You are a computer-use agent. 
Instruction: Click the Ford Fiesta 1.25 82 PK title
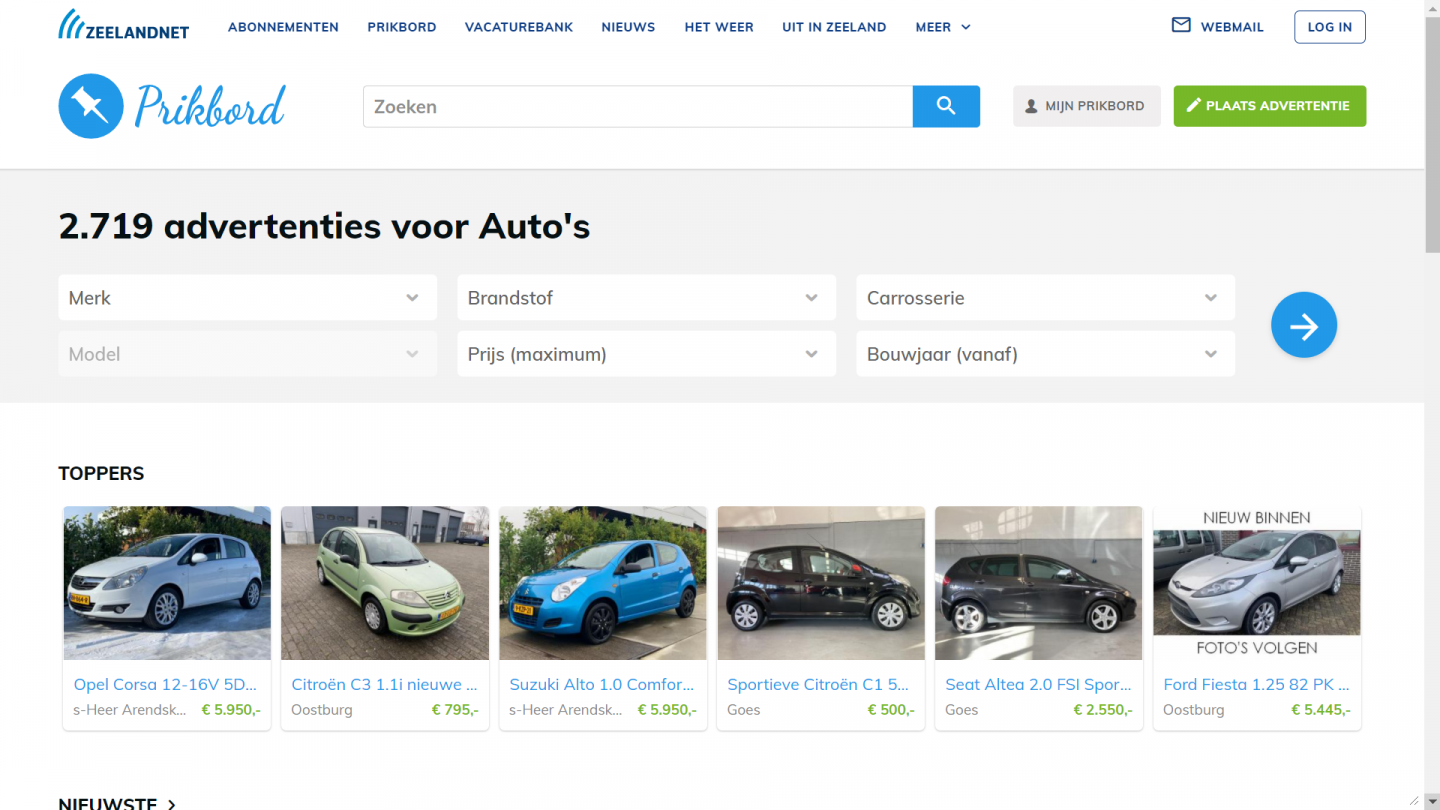tap(1257, 685)
